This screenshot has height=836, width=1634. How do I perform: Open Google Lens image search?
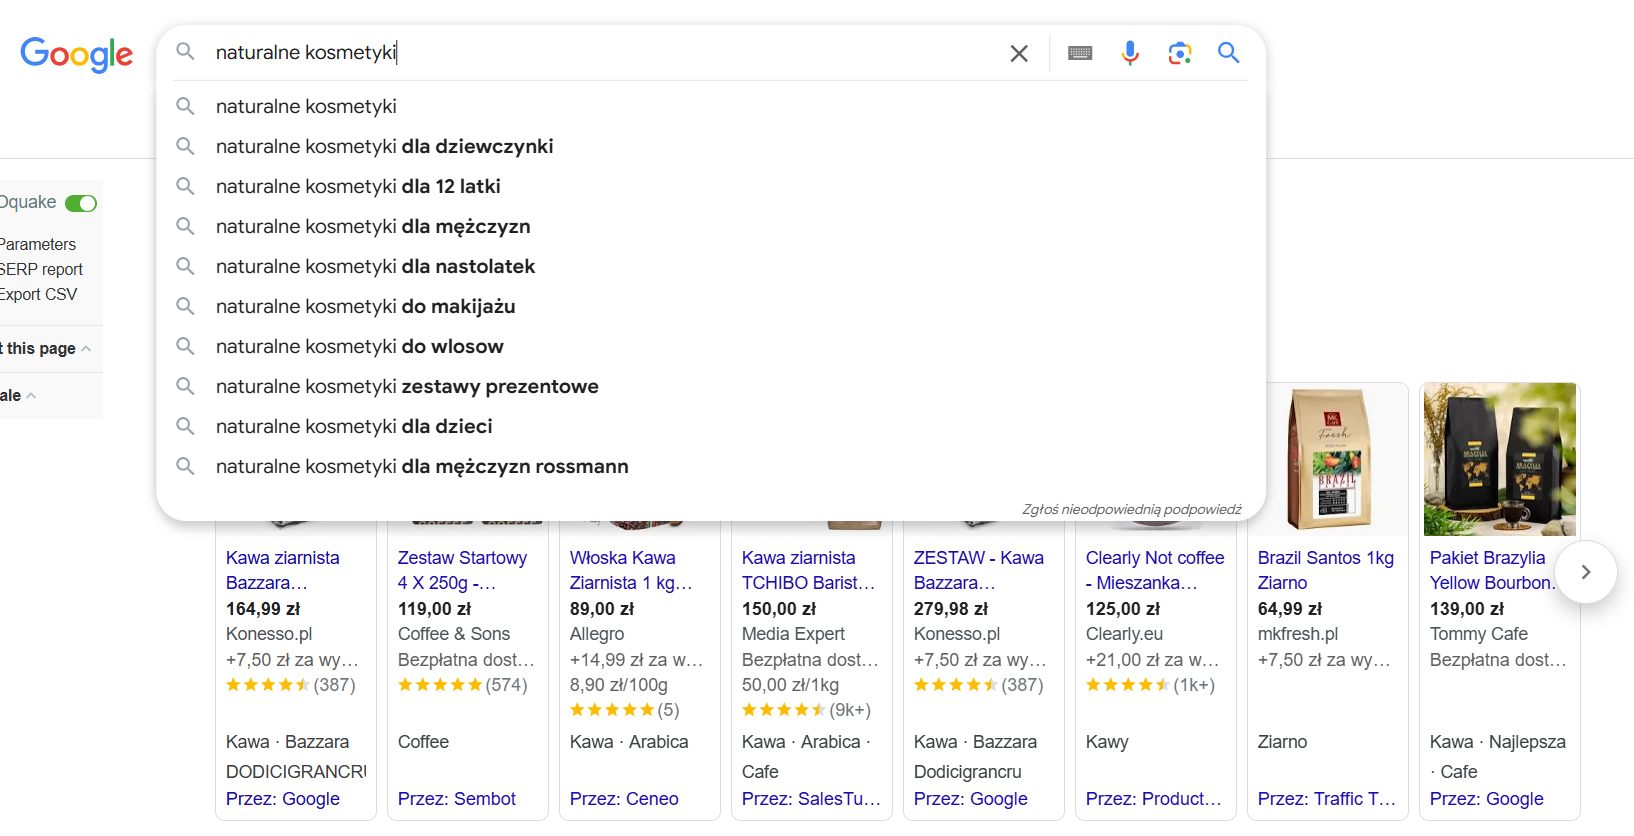click(x=1180, y=53)
